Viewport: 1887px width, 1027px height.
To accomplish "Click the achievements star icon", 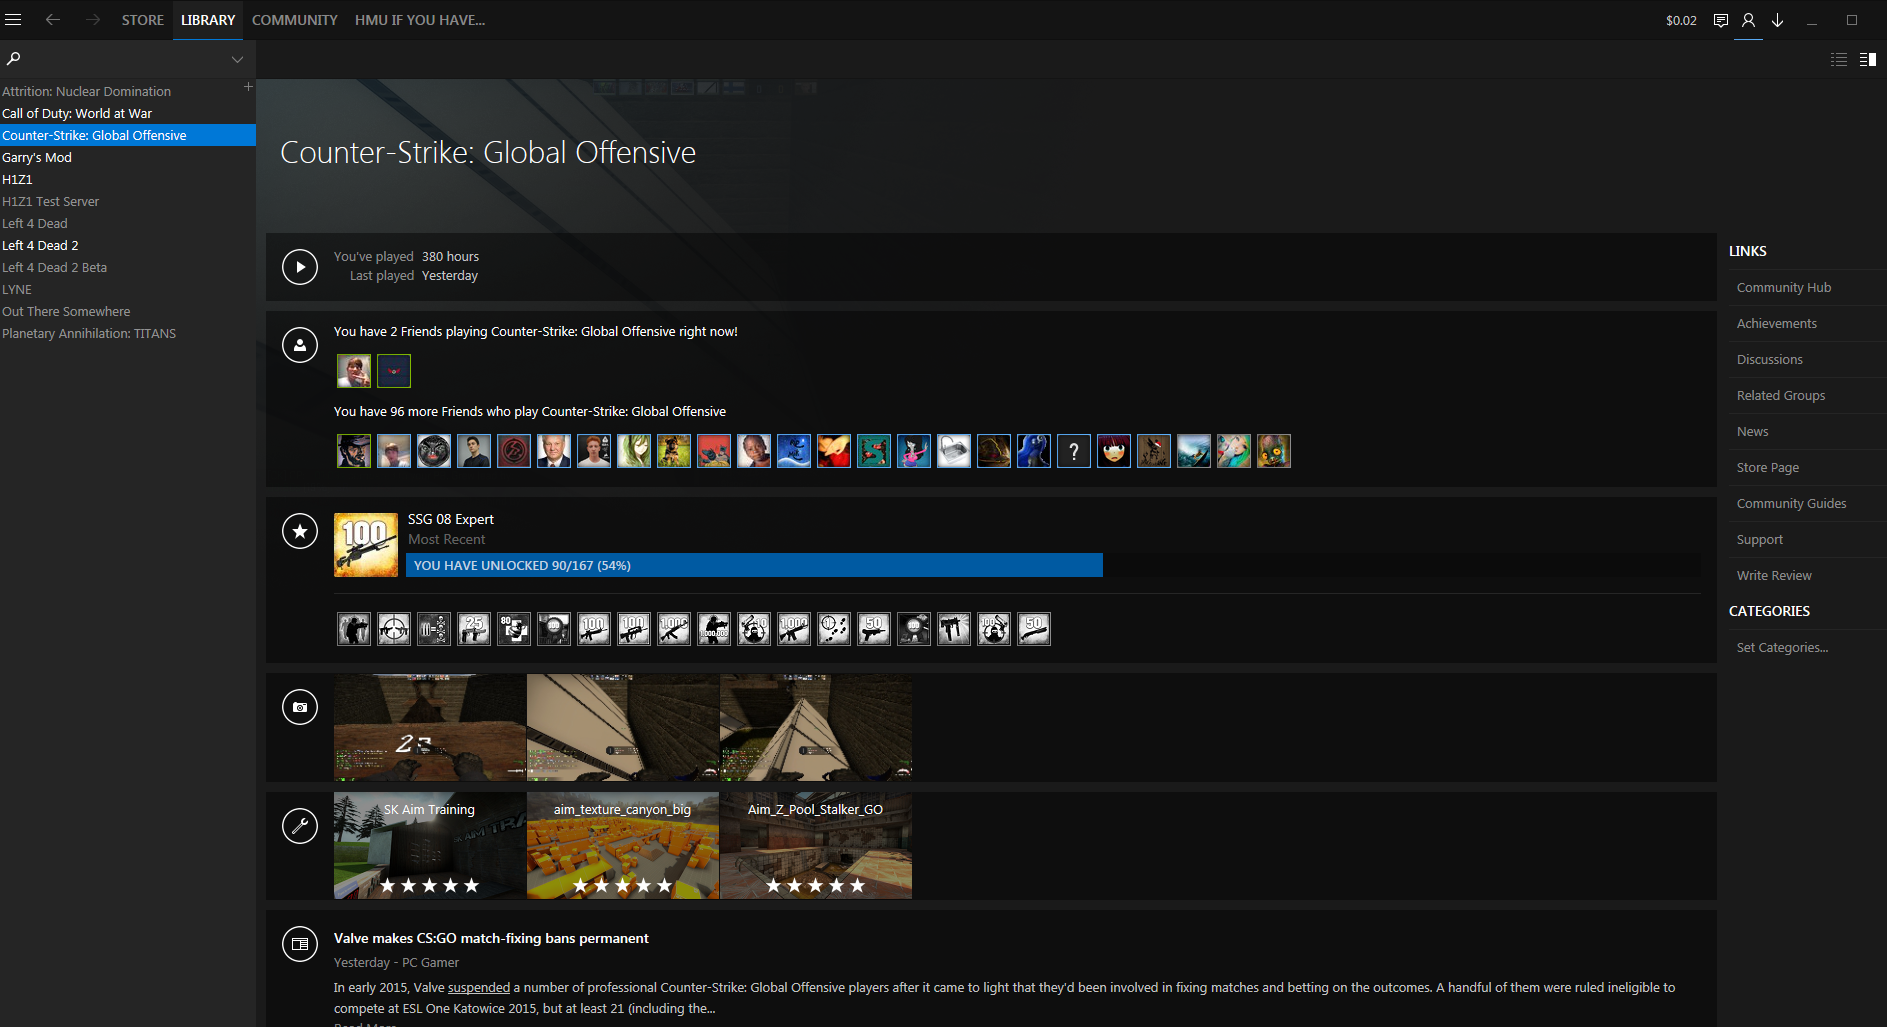I will (300, 531).
